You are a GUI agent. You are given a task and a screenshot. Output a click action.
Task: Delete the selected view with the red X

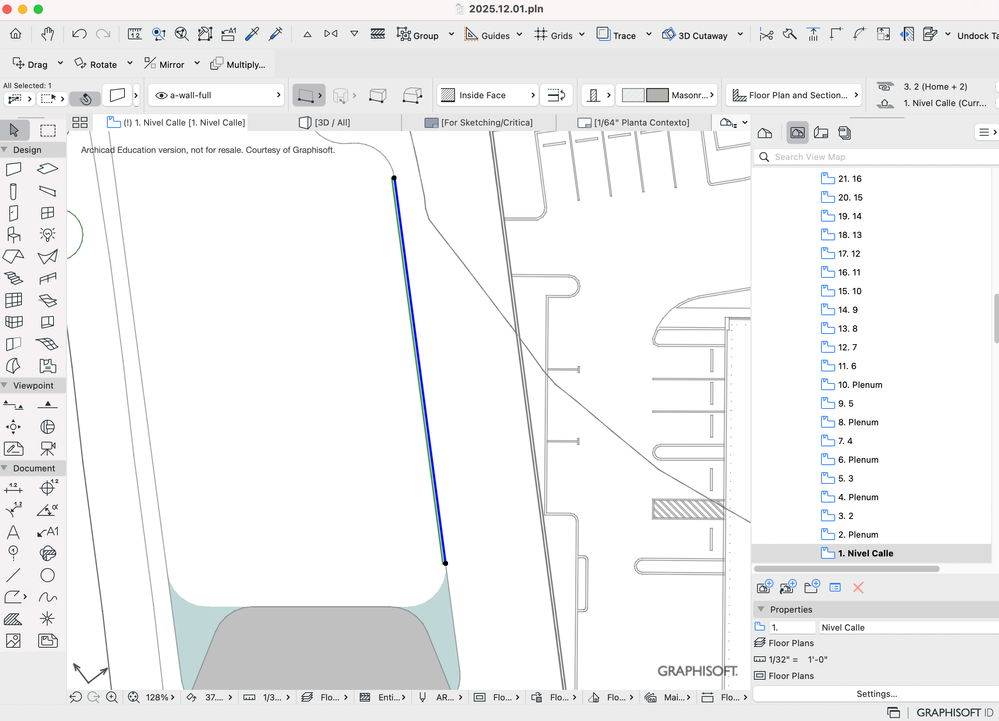click(858, 587)
